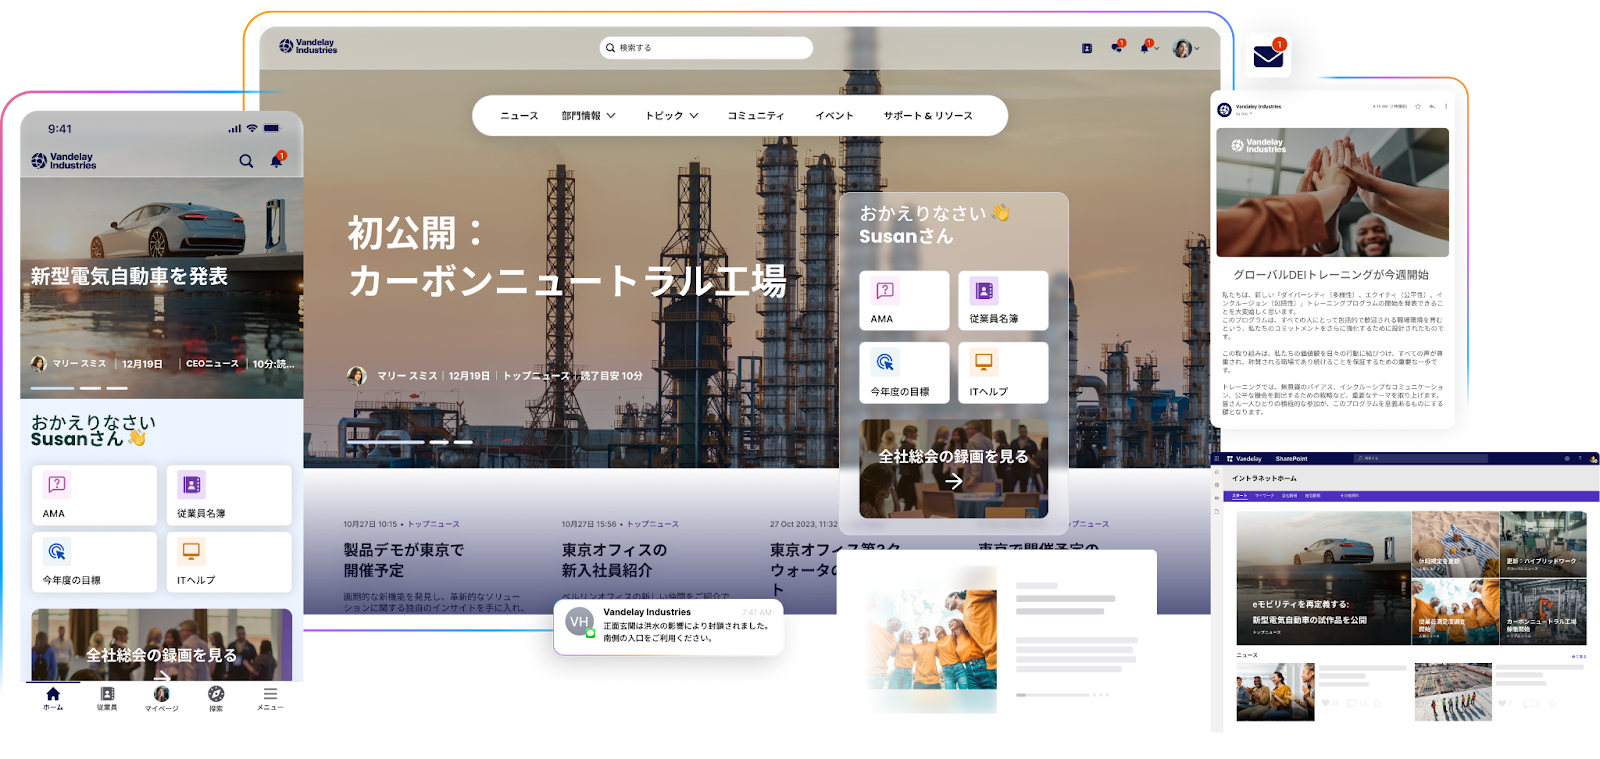Open 全社総会の録画を見る card in desktop widget
This screenshot has width=1600, height=759.
tap(954, 468)
